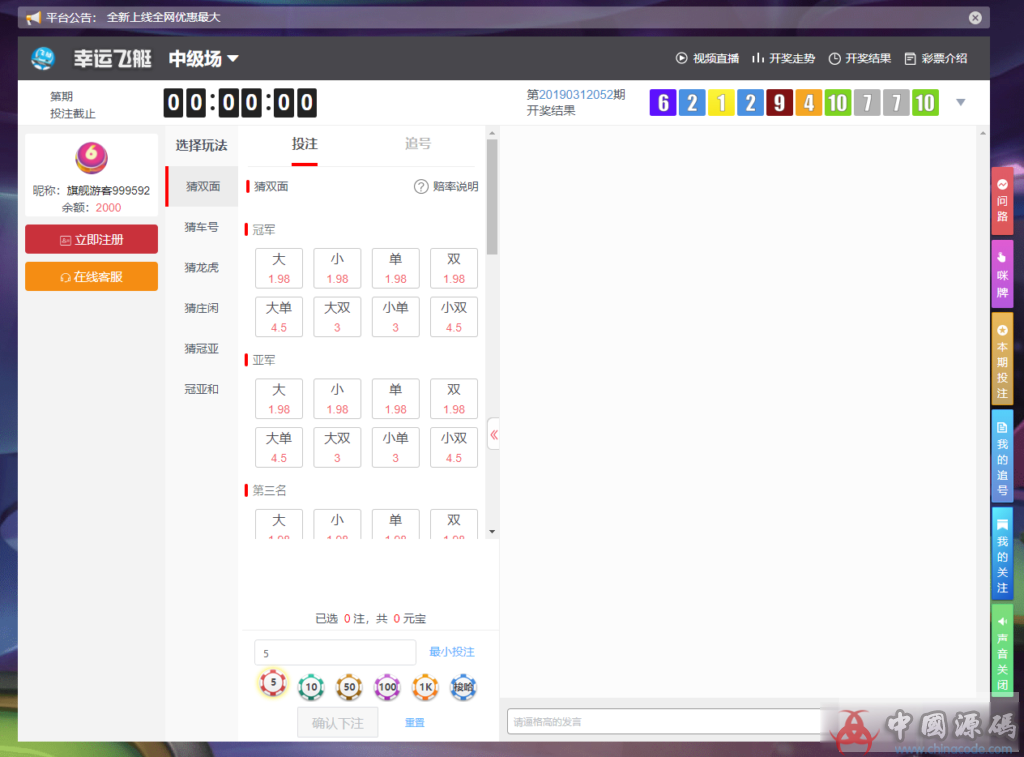Click the megaphone announcement icon
1024x757 pixels.
coord(33,18)
